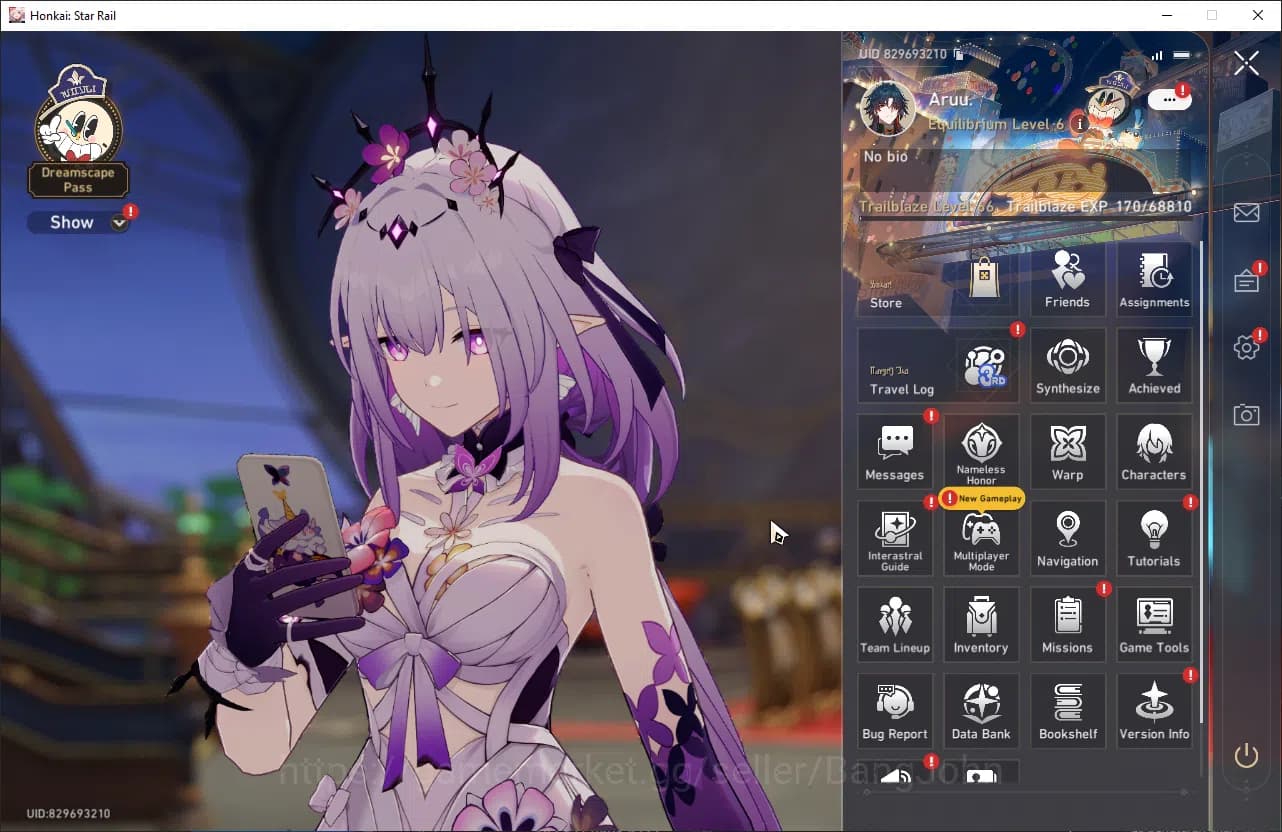Open the Inventory menu
The height and width of the screenshot is (832, 1282).
click(981, 625)
